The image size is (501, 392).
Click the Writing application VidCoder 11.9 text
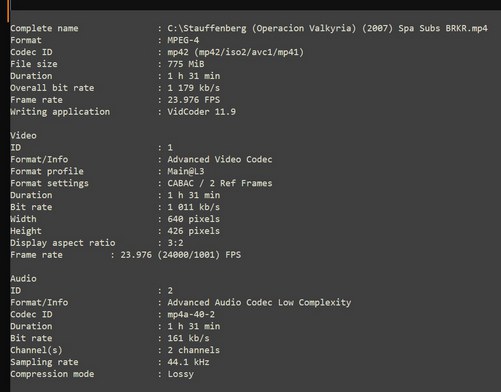point(201,112)
